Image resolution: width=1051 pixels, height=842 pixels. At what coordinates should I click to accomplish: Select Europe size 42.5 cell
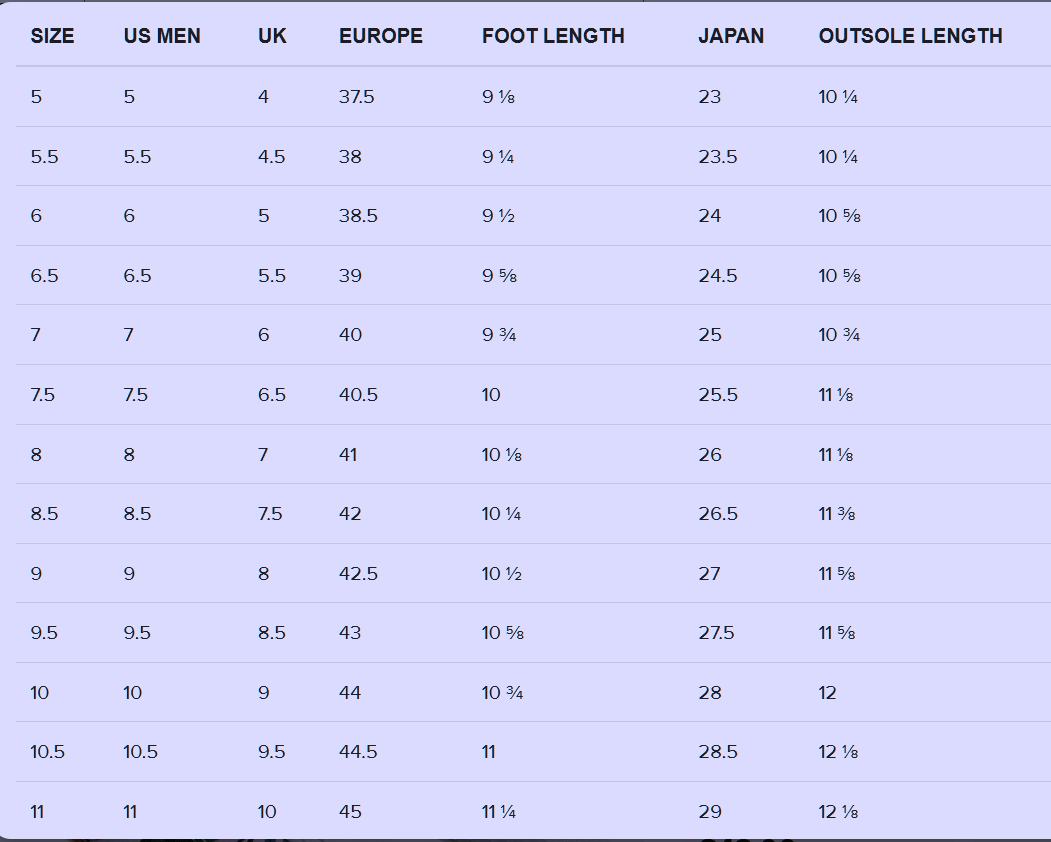[x=358, y=574]
